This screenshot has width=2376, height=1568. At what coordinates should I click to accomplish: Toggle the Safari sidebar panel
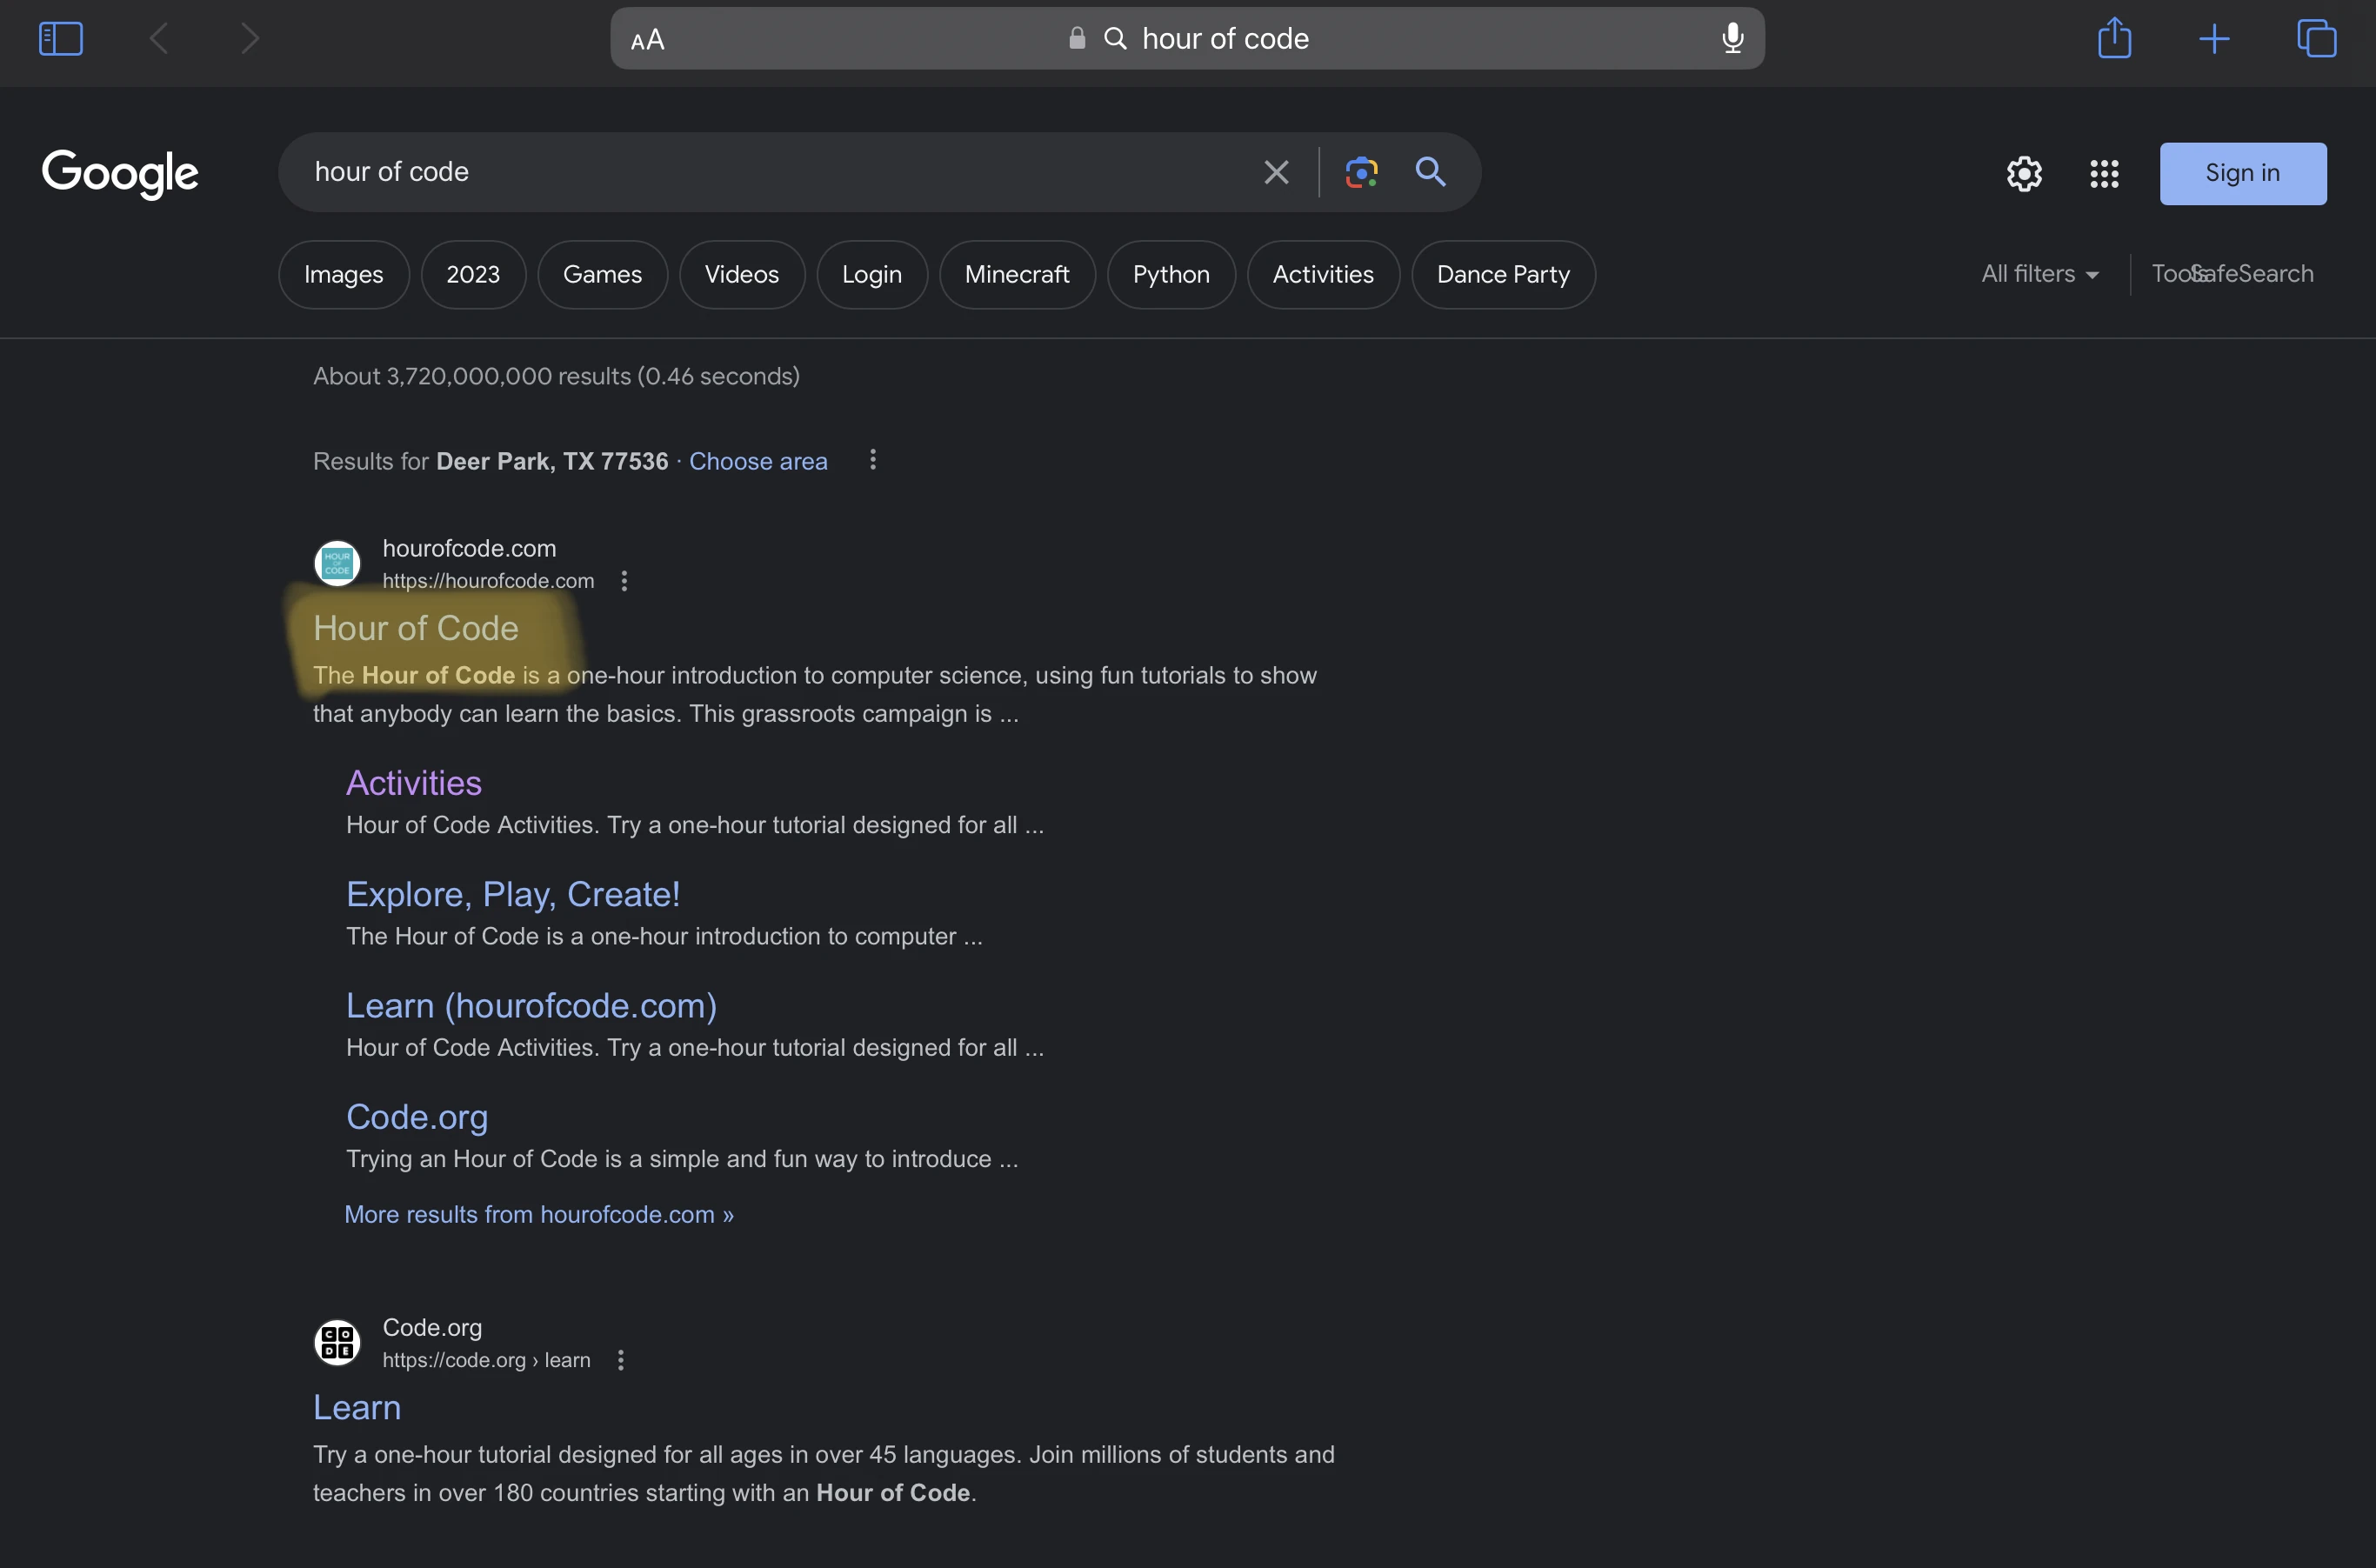click(60, 39)
